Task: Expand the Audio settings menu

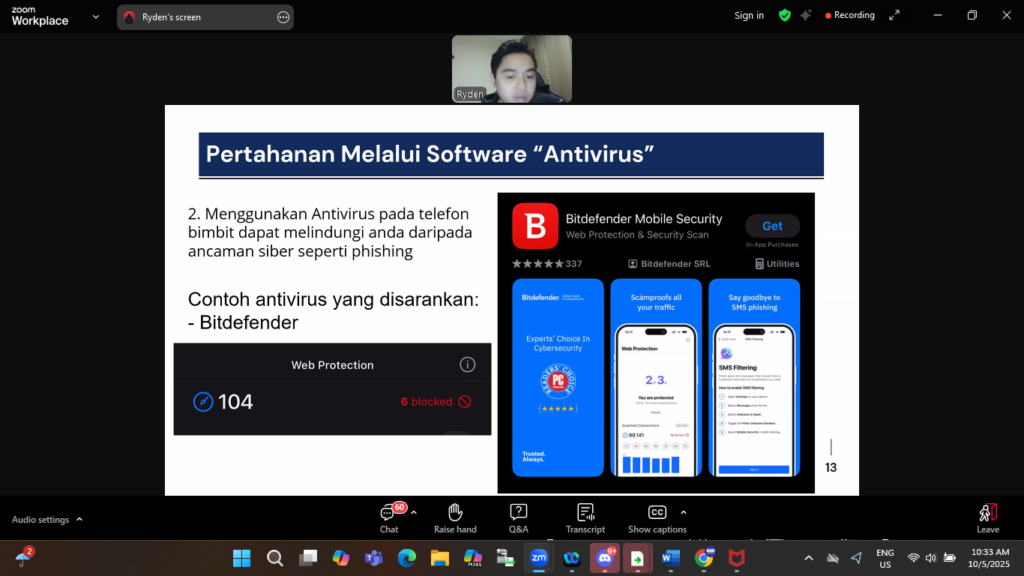Action: click(x=47, y=520)
